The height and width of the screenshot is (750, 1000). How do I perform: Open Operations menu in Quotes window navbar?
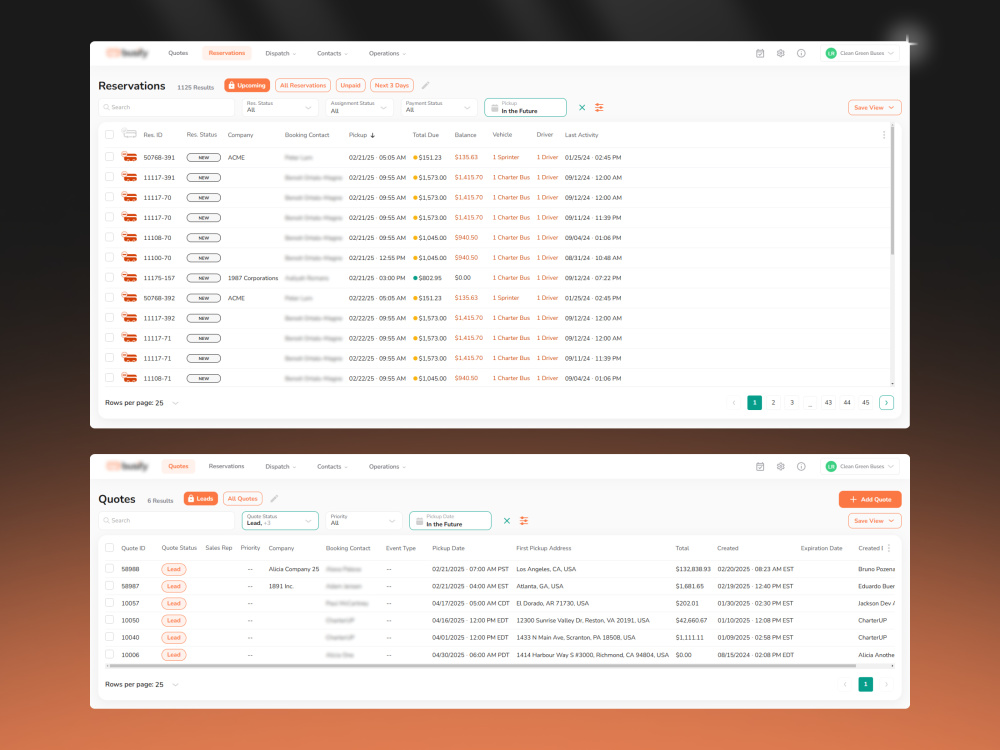[x=387, y=467]
